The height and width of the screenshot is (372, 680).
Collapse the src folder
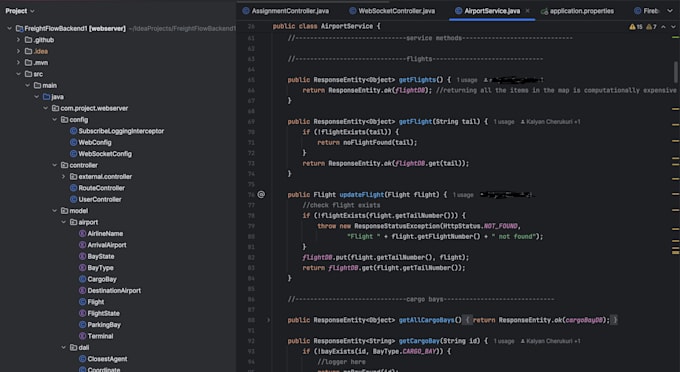(18, 74)
